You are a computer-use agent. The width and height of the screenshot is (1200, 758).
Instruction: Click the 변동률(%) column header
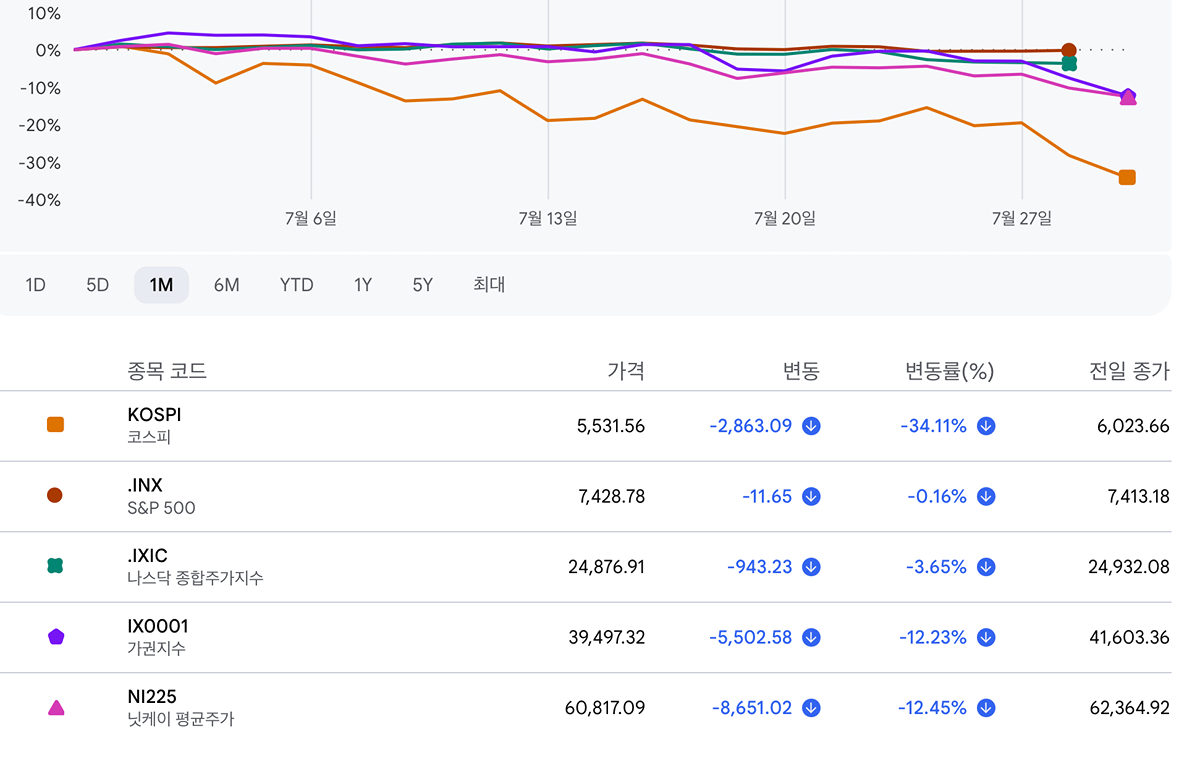[x=950, y=371]
